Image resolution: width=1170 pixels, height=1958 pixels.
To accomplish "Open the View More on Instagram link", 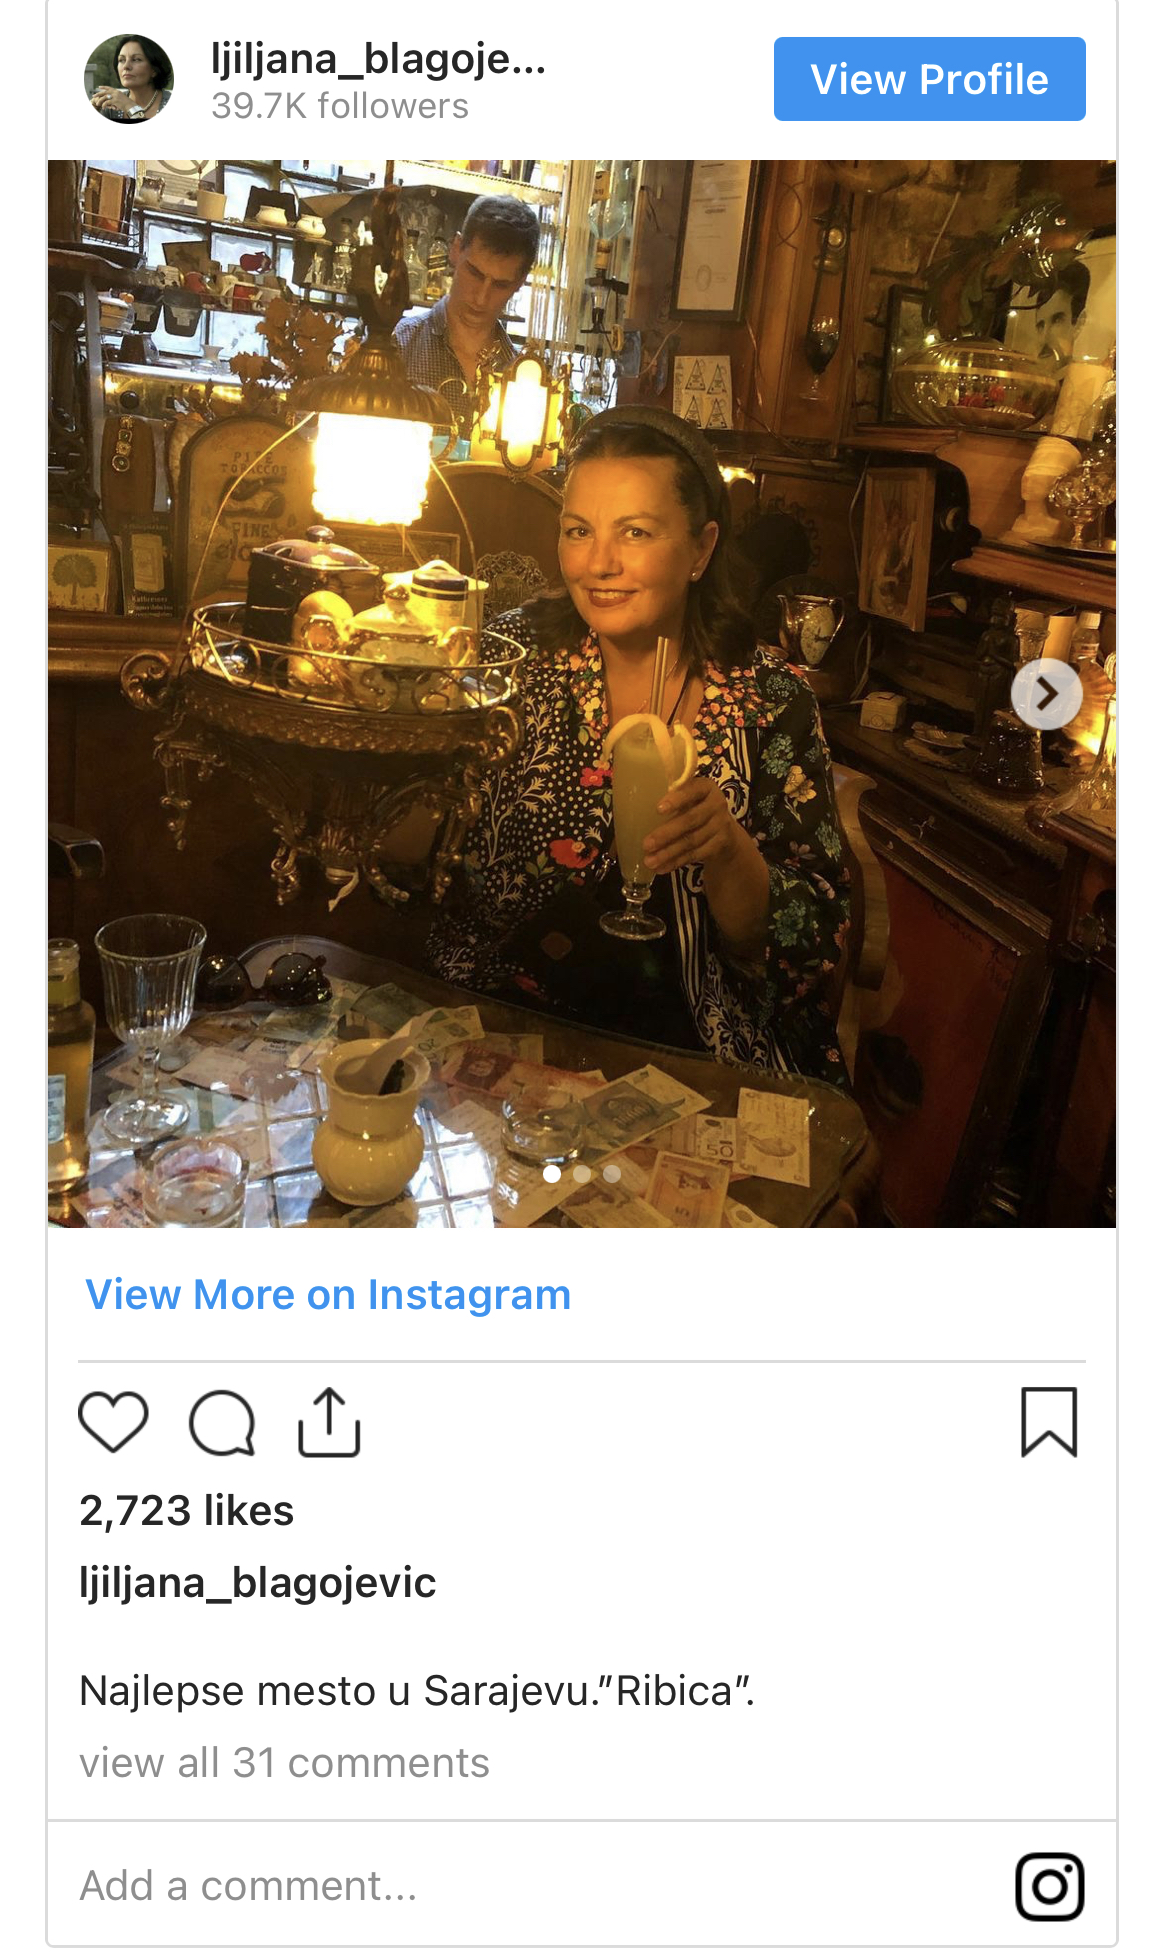I will click(x=328, y=1294).
